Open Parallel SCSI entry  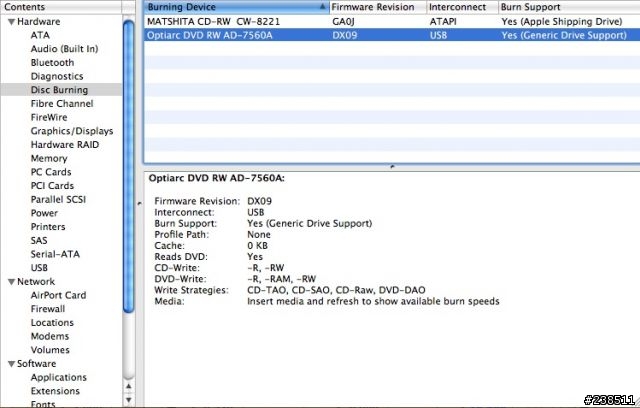(58, 199)
